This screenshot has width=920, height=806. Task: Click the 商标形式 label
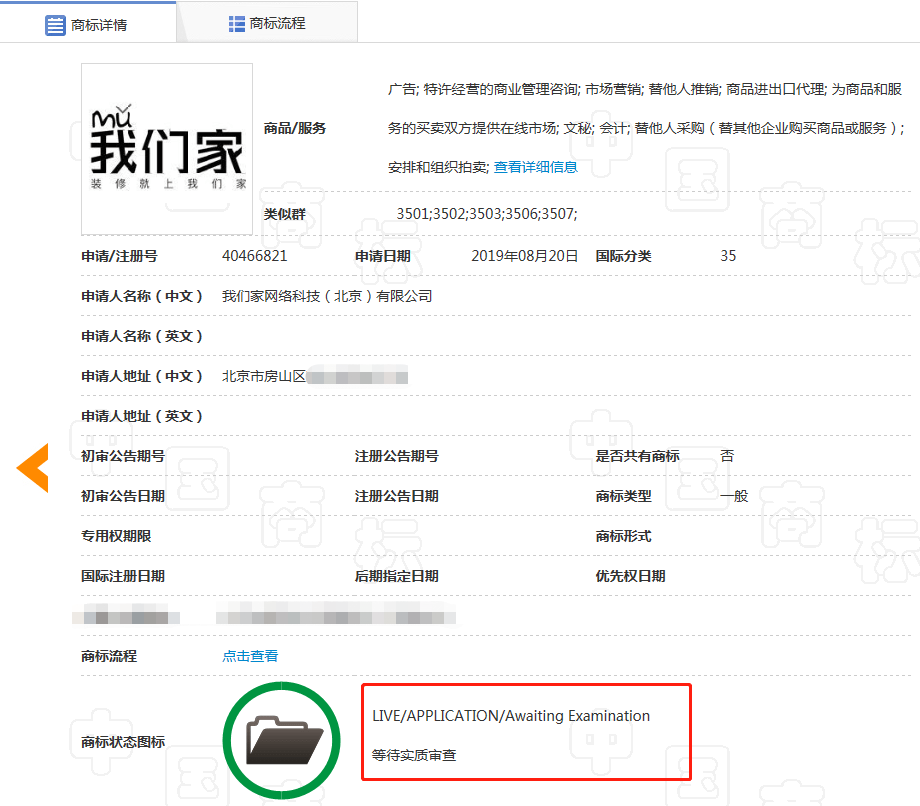623,536
